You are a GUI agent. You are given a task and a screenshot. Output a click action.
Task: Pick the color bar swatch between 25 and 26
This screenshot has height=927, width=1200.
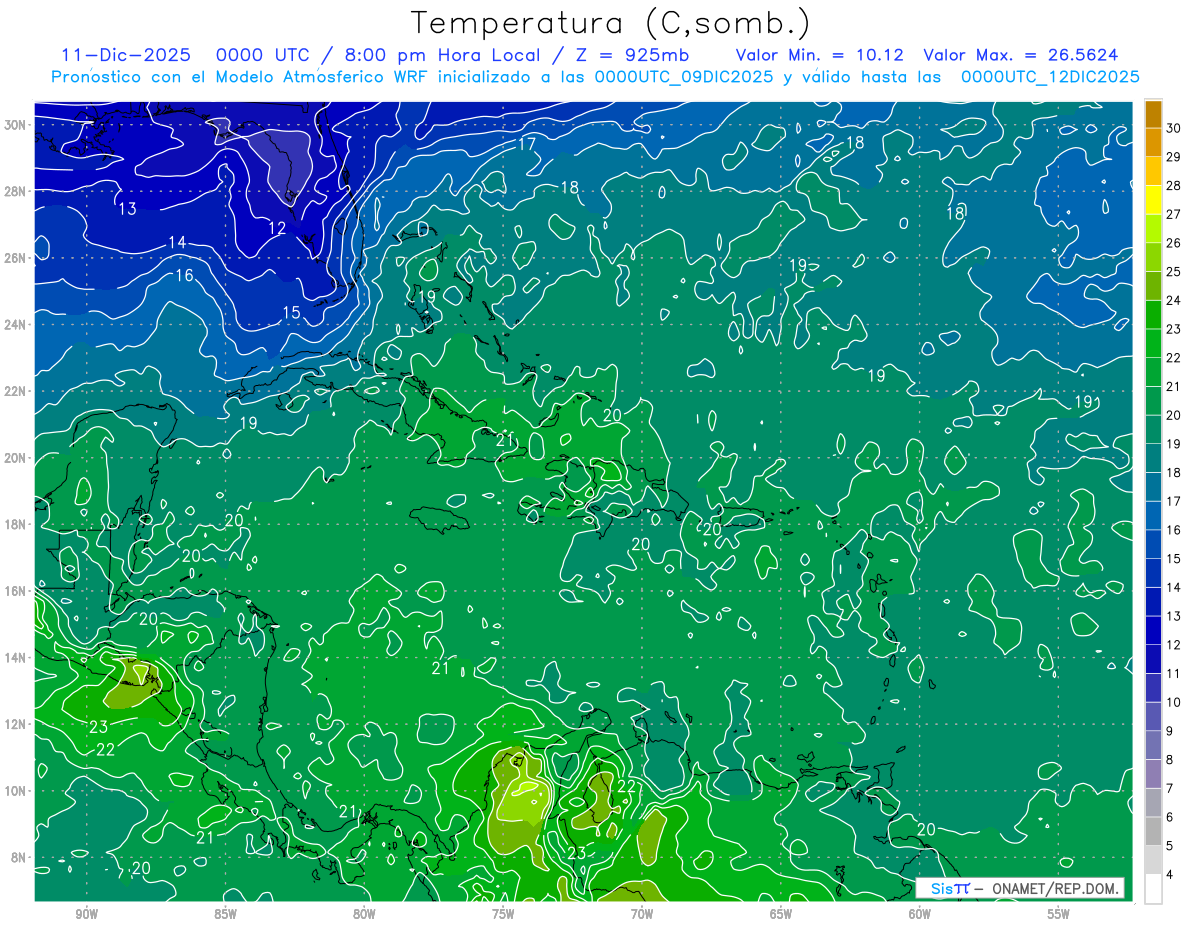pos(1153,257)
